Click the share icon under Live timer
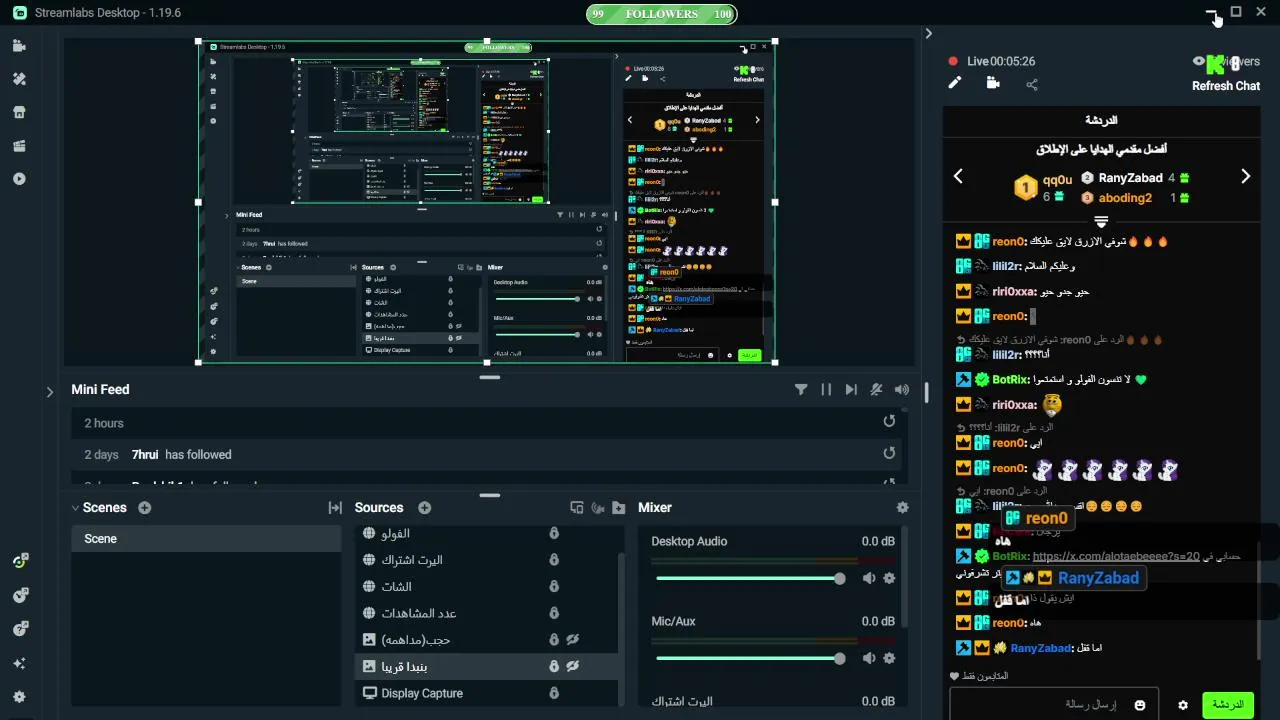 (x=1032, y=85)
